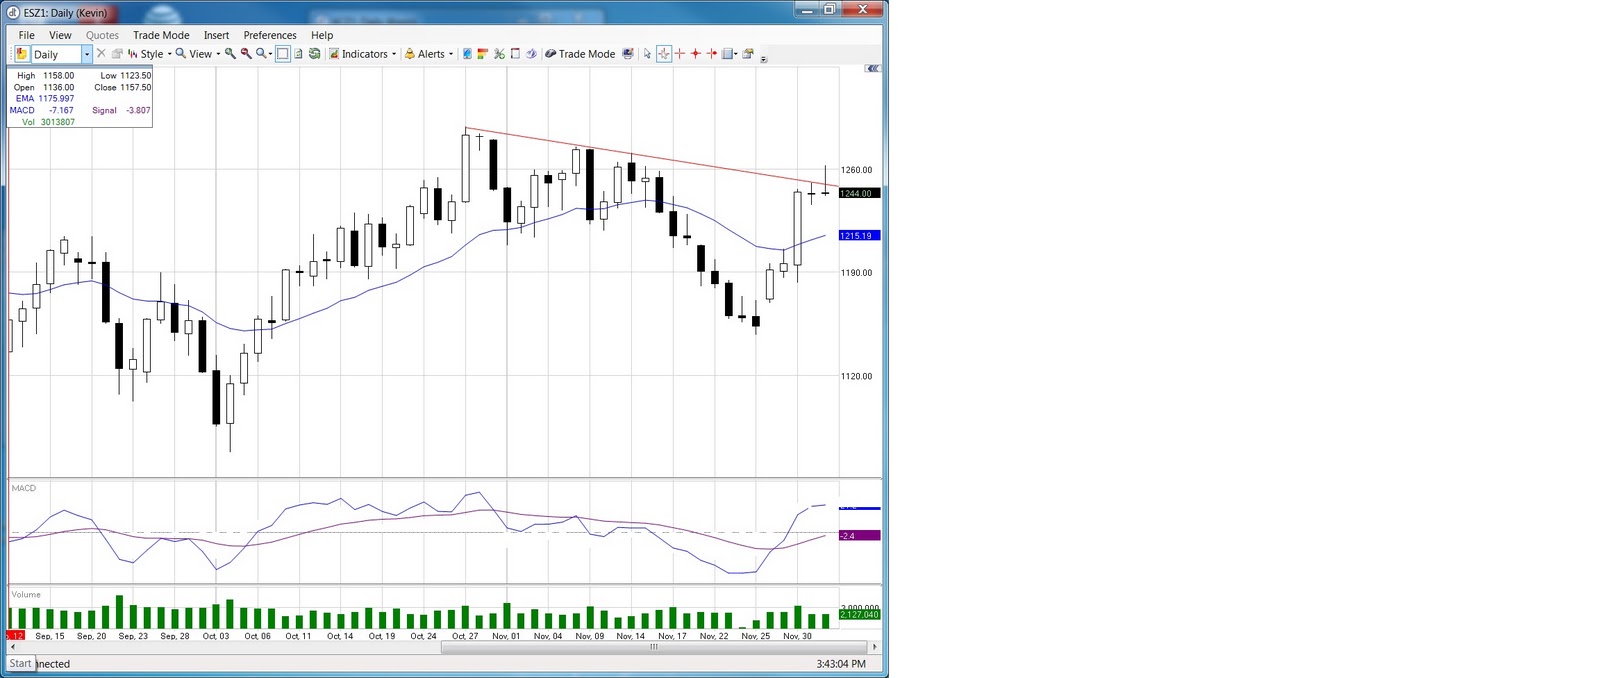Click the red descending trendline
The width and height of the screenshot is (1600, 678).
click(x=650, y=157)
